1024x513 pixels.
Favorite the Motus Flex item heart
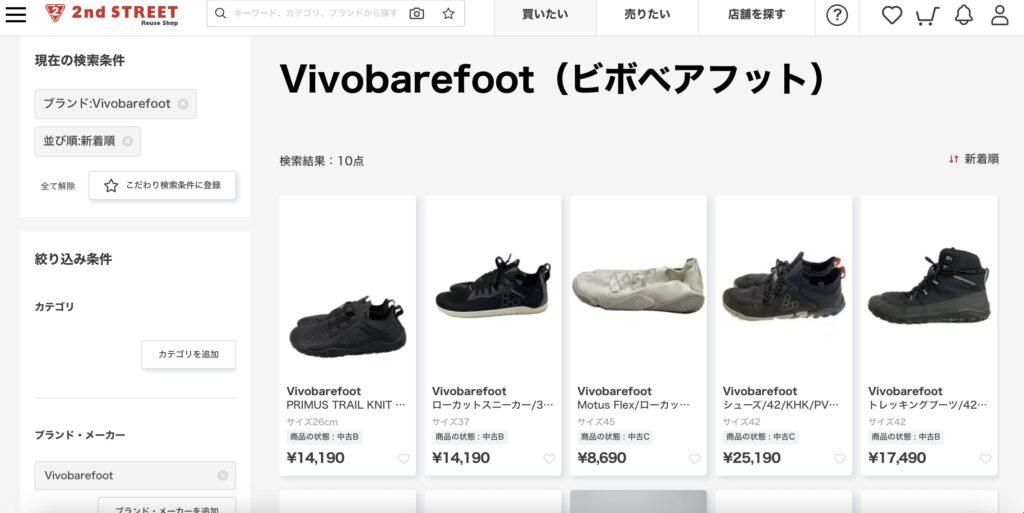695,458
